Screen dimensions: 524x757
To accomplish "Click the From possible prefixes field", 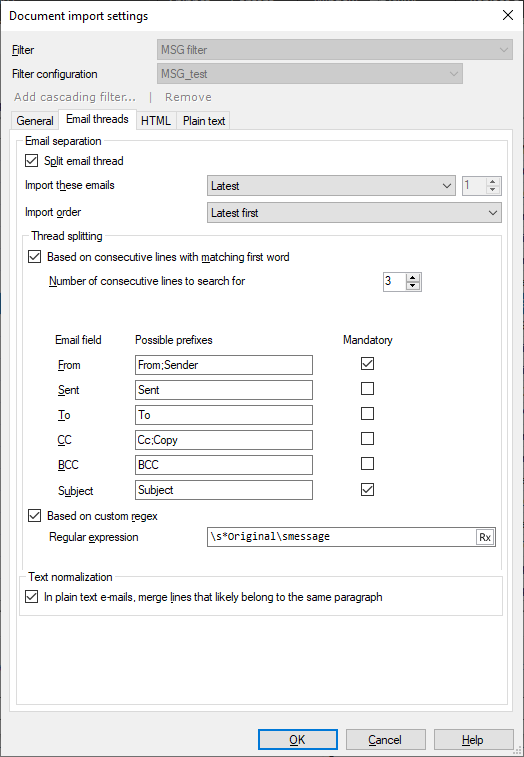I will [x=224, y=365].
